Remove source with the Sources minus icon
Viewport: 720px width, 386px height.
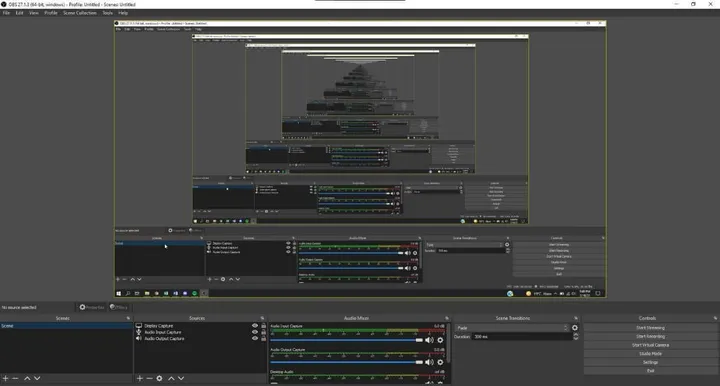coord(149,378)
